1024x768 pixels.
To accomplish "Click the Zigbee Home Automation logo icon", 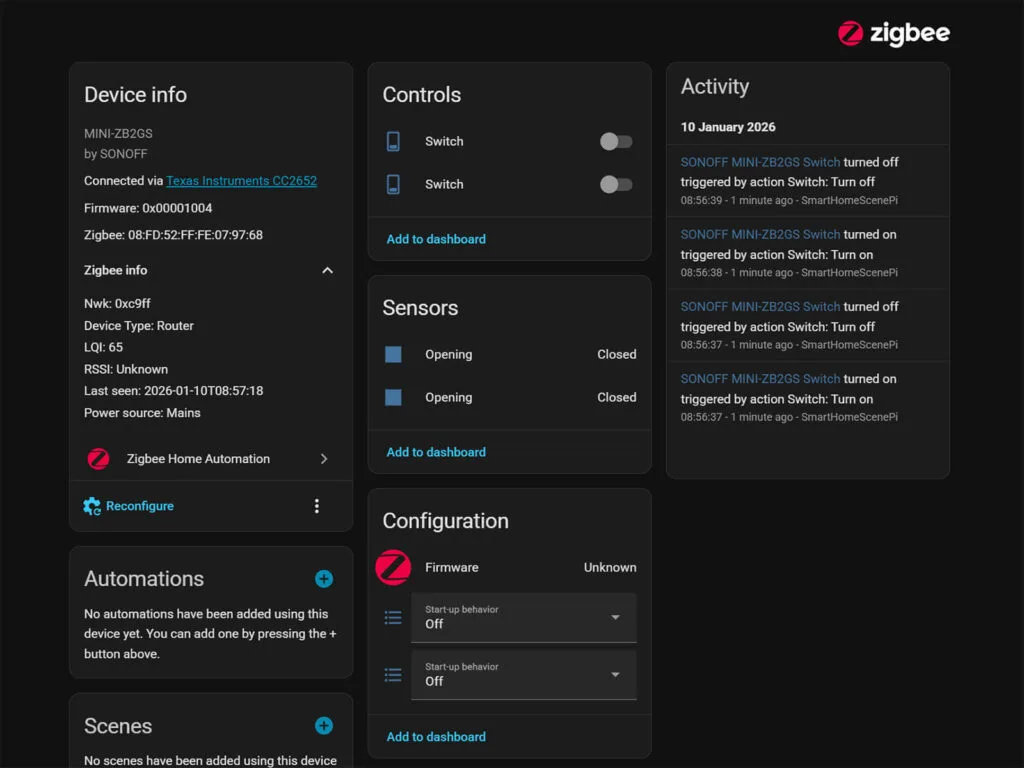I will click(x=99, y=459).
